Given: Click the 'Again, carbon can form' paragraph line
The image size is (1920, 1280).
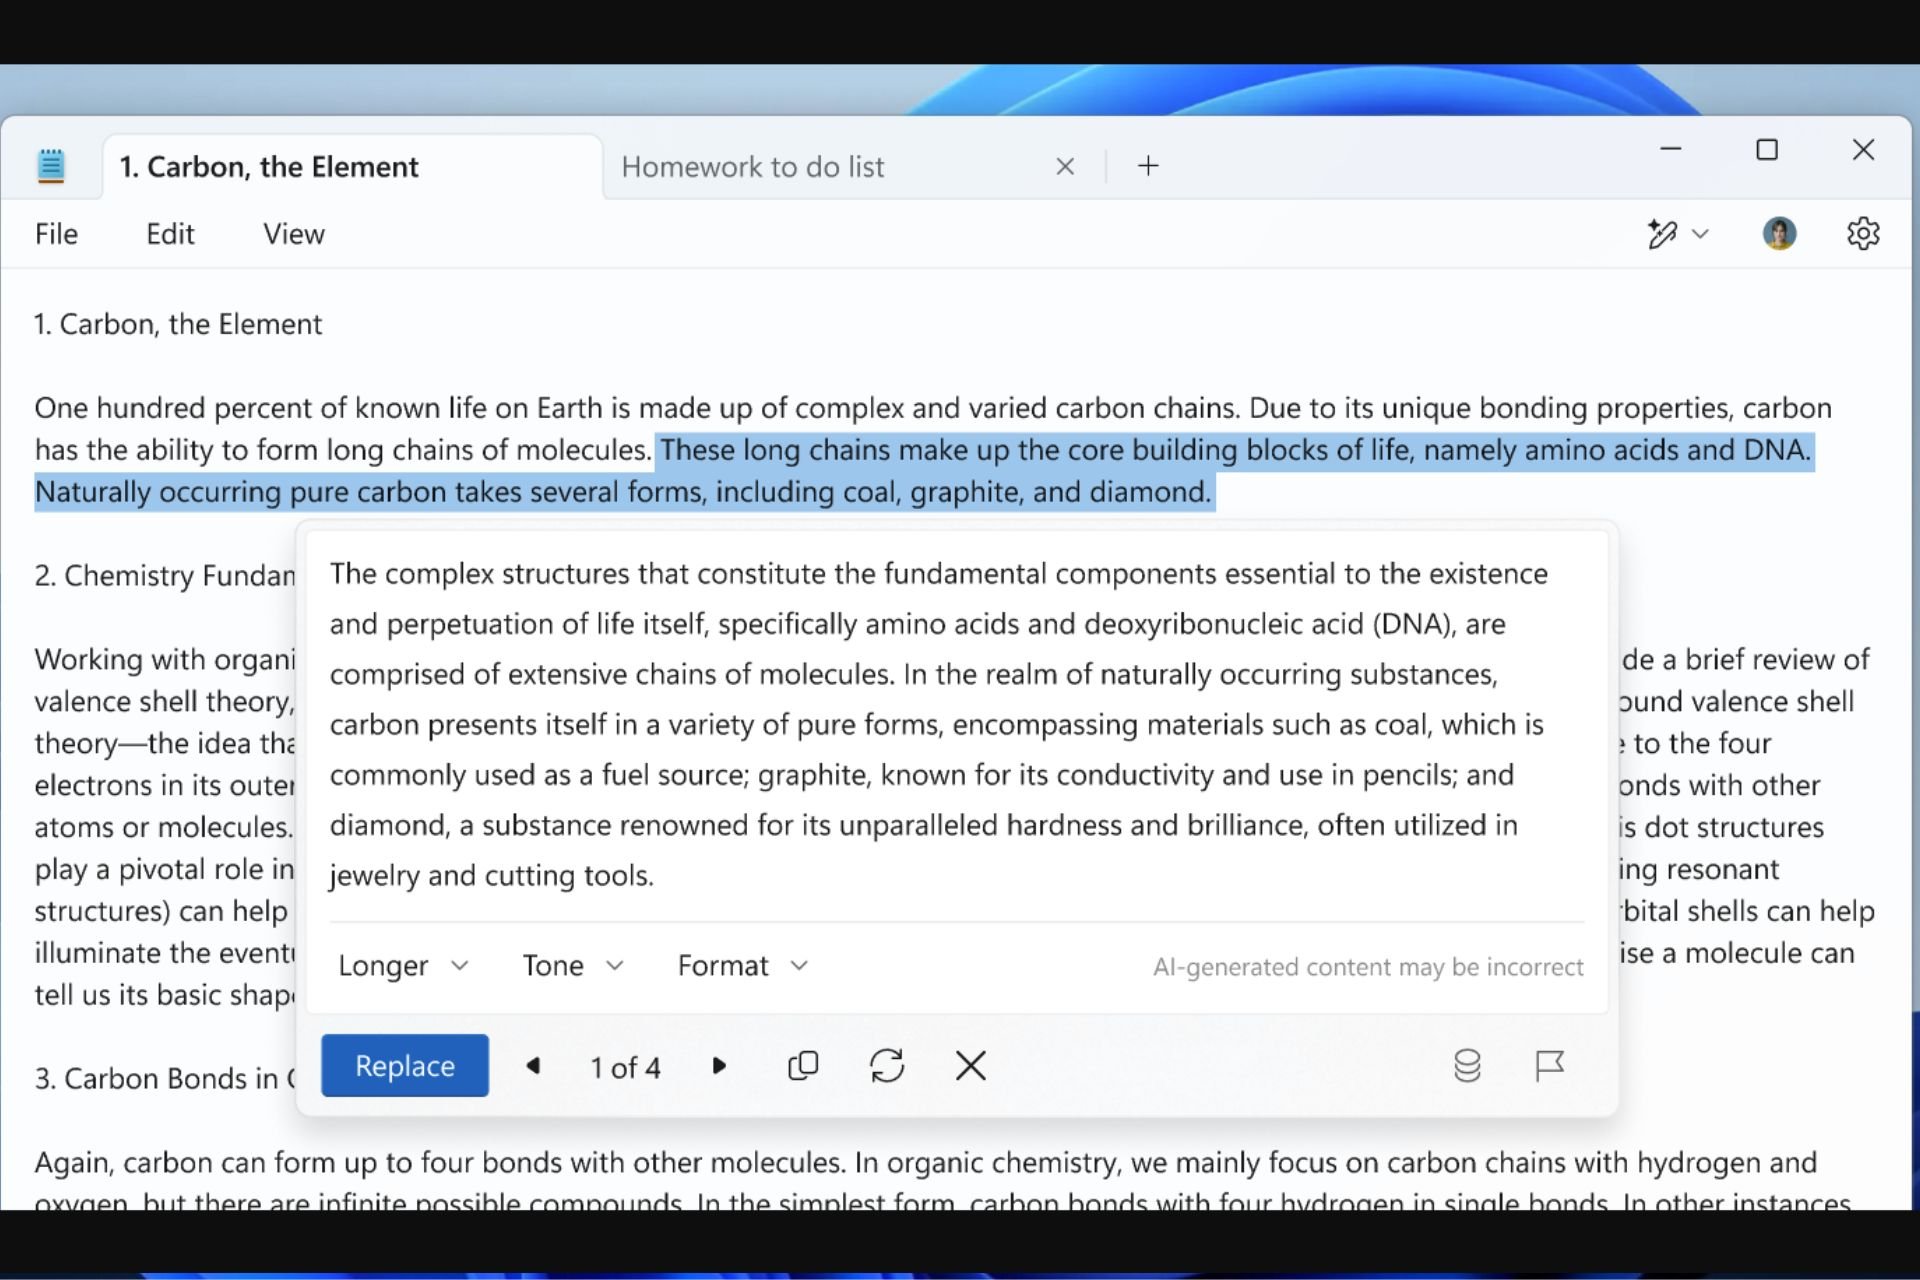Looking at the screenshot, I should [925, 1163].
